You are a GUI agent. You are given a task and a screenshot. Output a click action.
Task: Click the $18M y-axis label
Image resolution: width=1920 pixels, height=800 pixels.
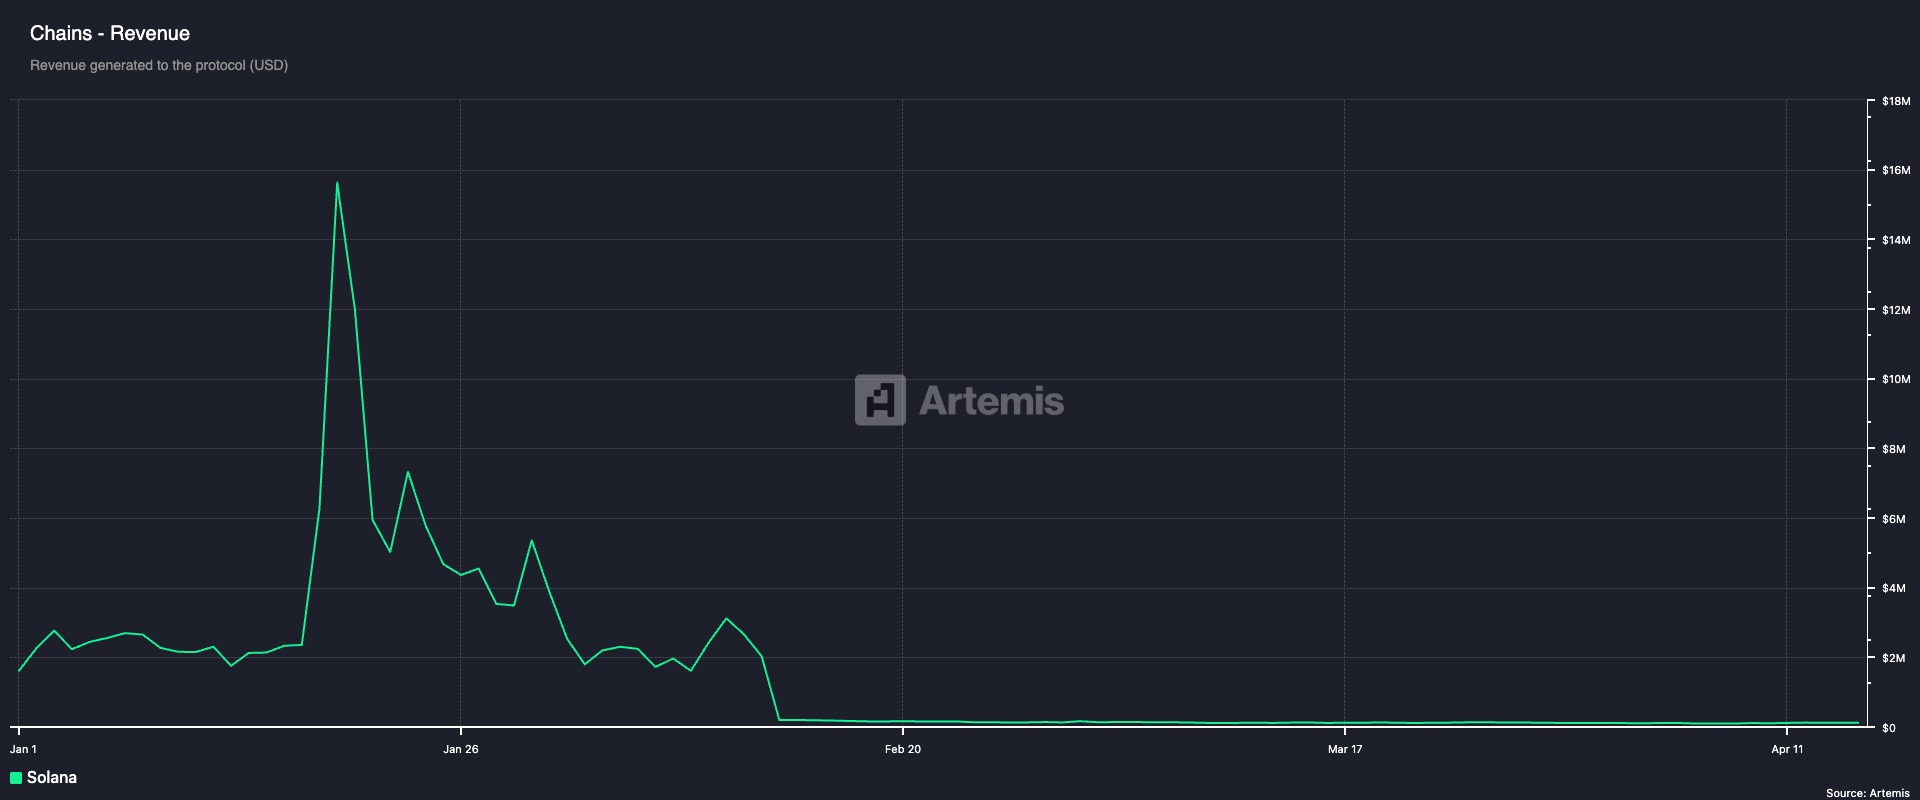coord(1896,101)
